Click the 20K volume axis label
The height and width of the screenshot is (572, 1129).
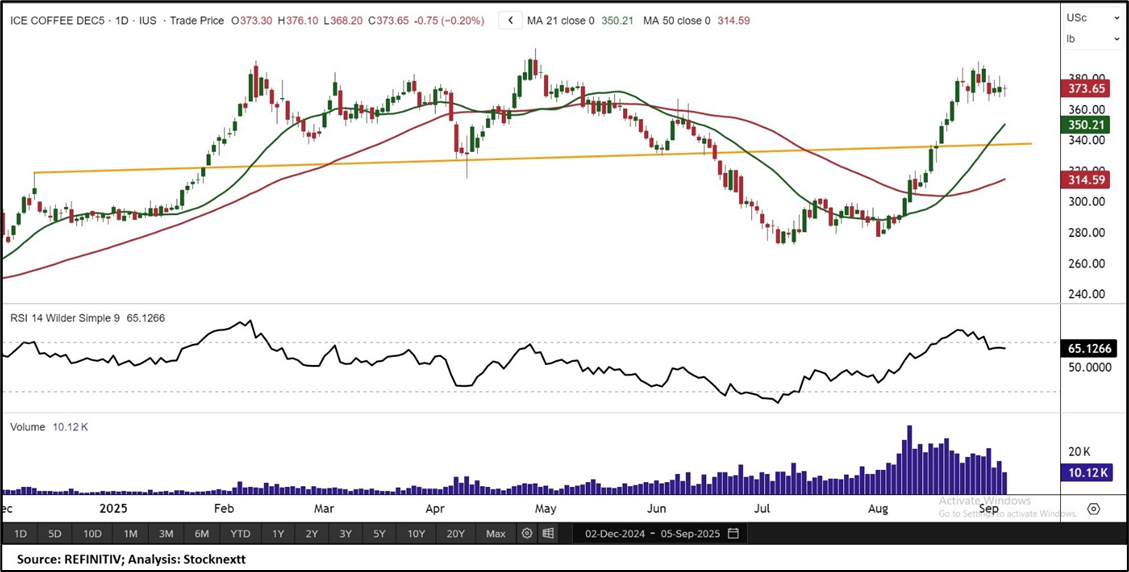click(1078, 452)
